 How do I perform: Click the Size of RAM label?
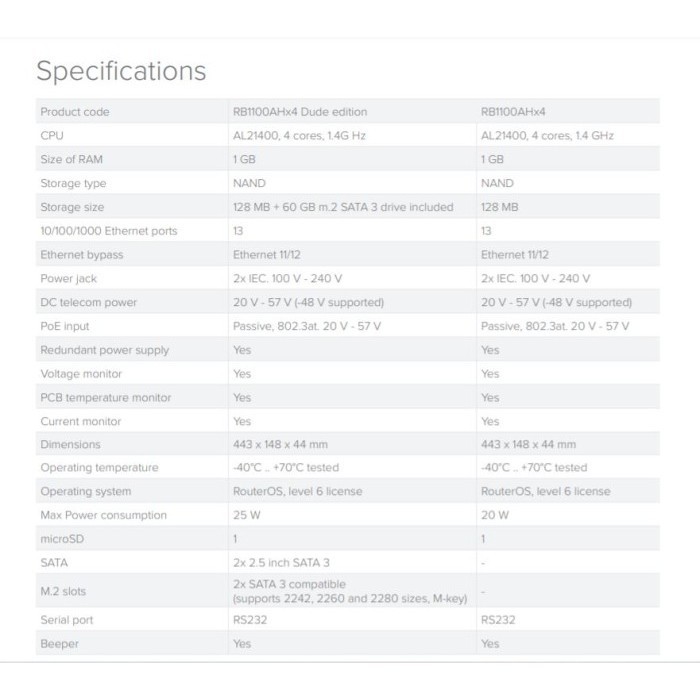tap(72, 159)
